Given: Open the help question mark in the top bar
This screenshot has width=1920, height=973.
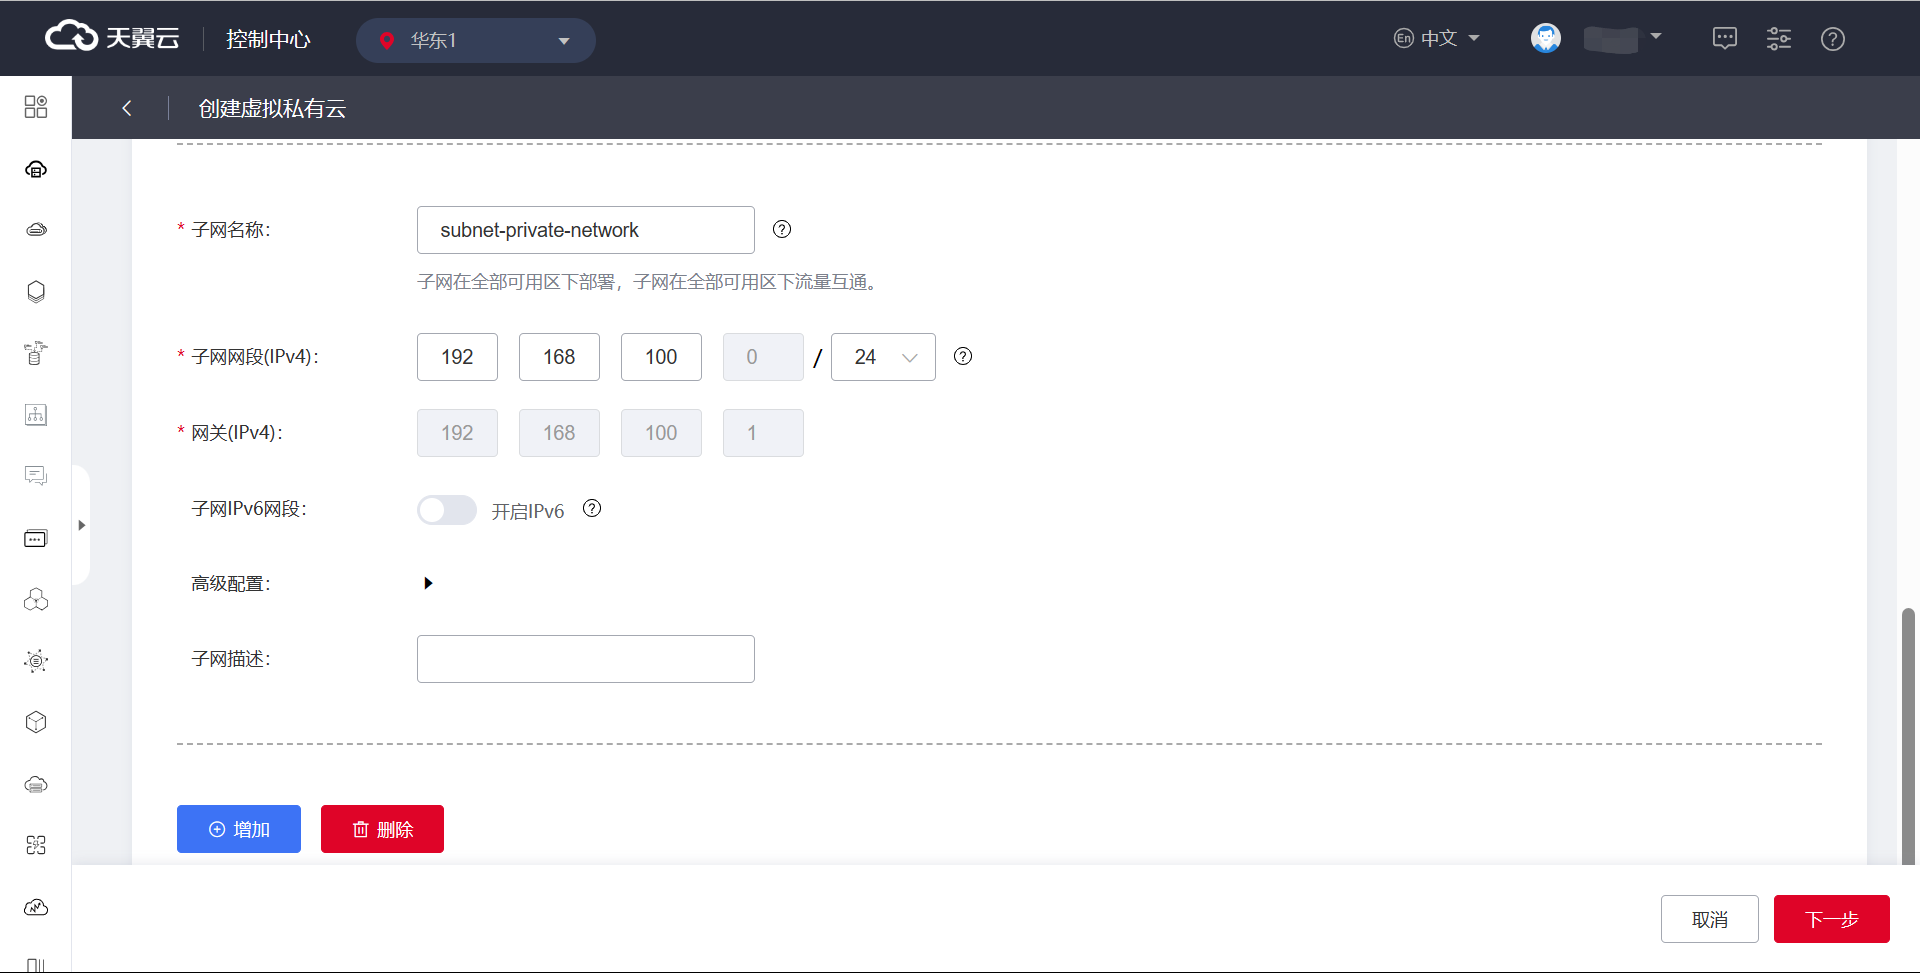Looking at the screenshot, I should pyautogui.click(x=1833, y=39).
